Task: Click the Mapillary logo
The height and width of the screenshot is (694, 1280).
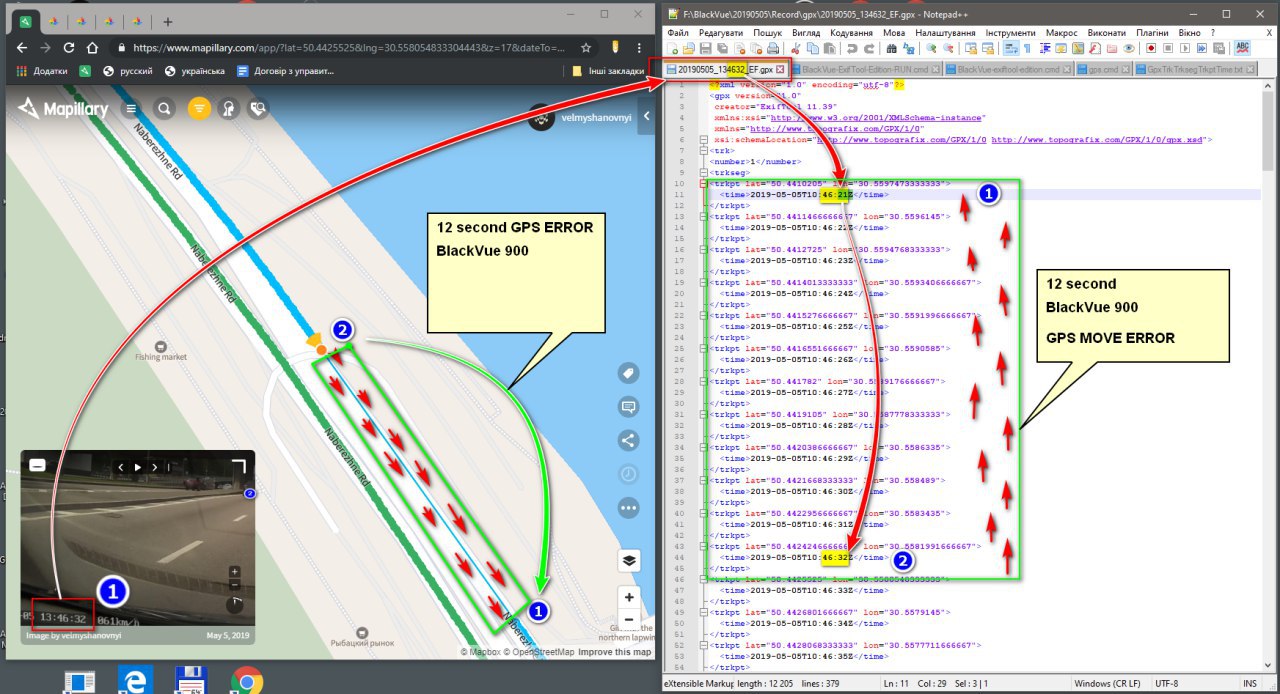Action: point(62,109)
